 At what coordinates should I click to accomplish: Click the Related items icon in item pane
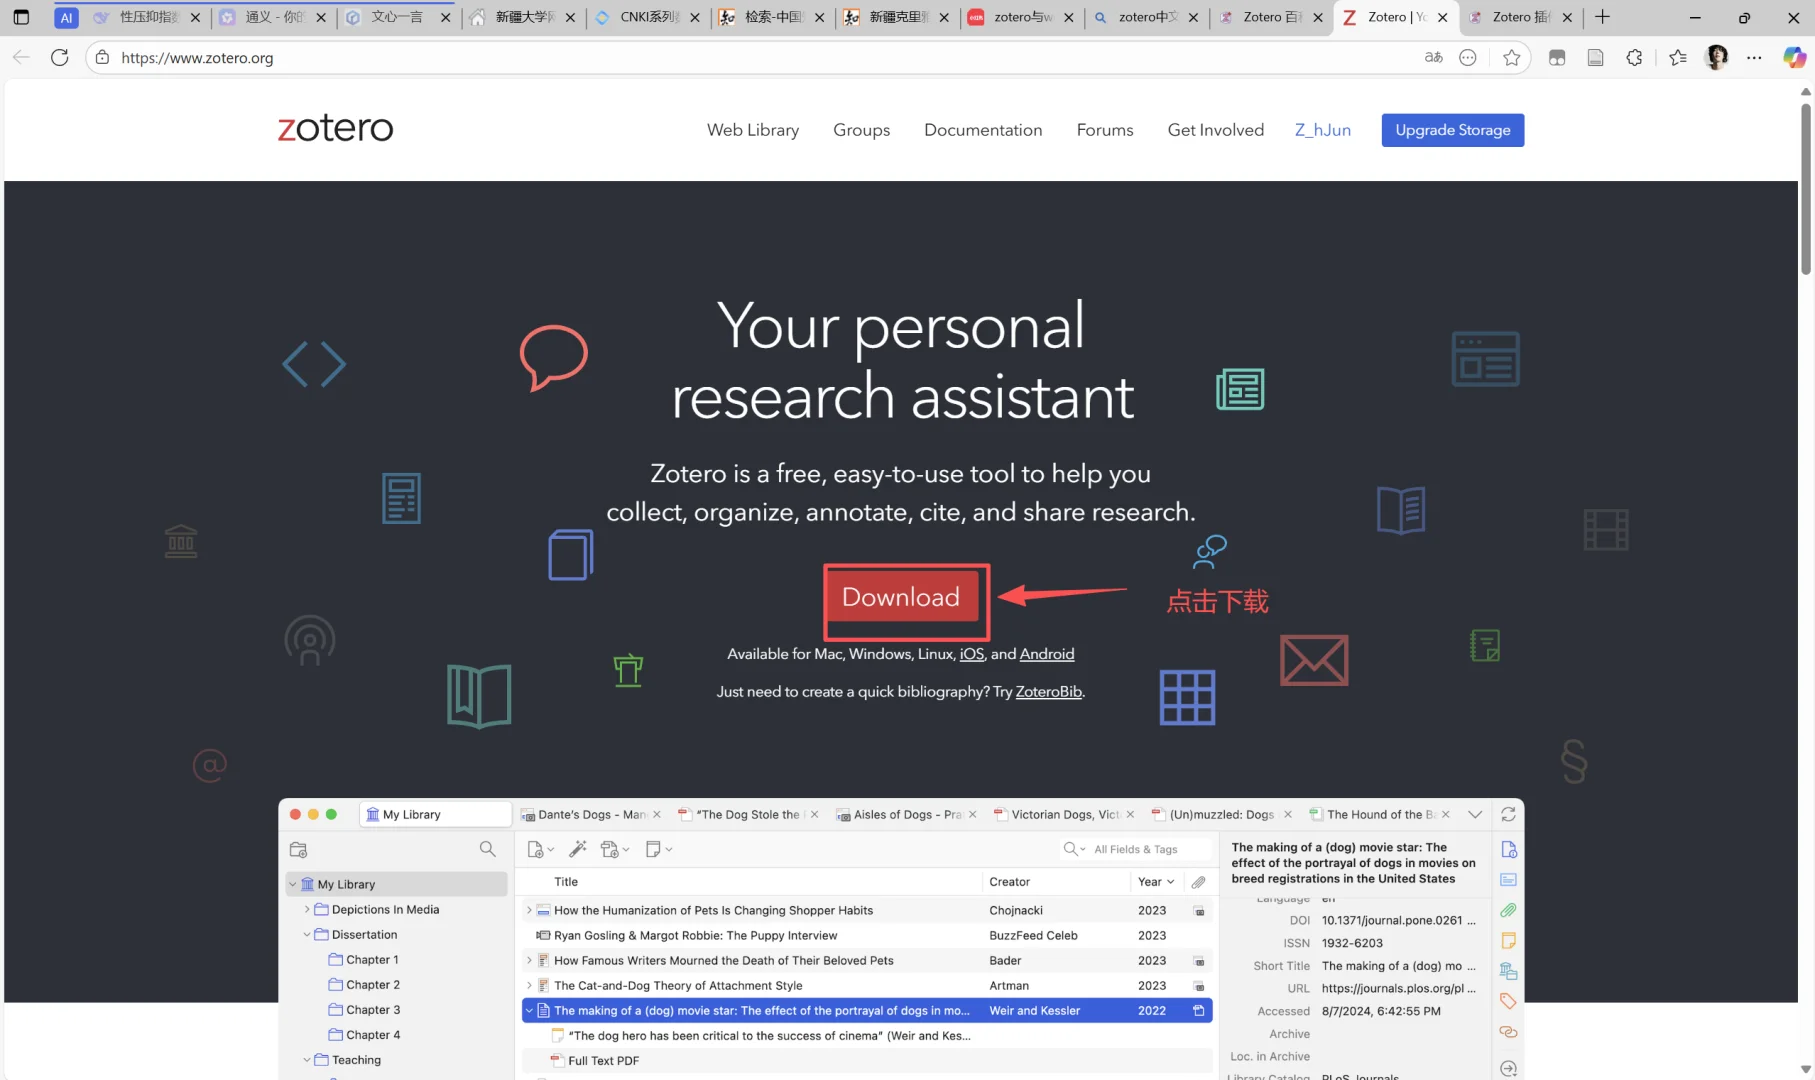point(1508,1032)
